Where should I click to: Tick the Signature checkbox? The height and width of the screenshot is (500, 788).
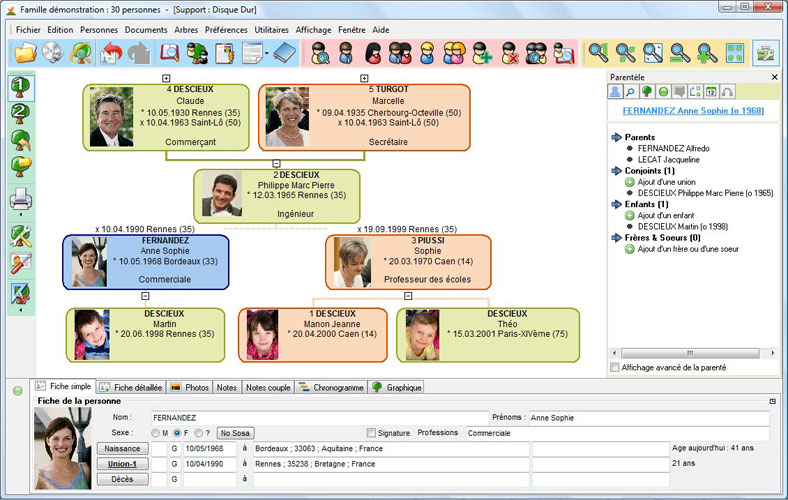371,433
